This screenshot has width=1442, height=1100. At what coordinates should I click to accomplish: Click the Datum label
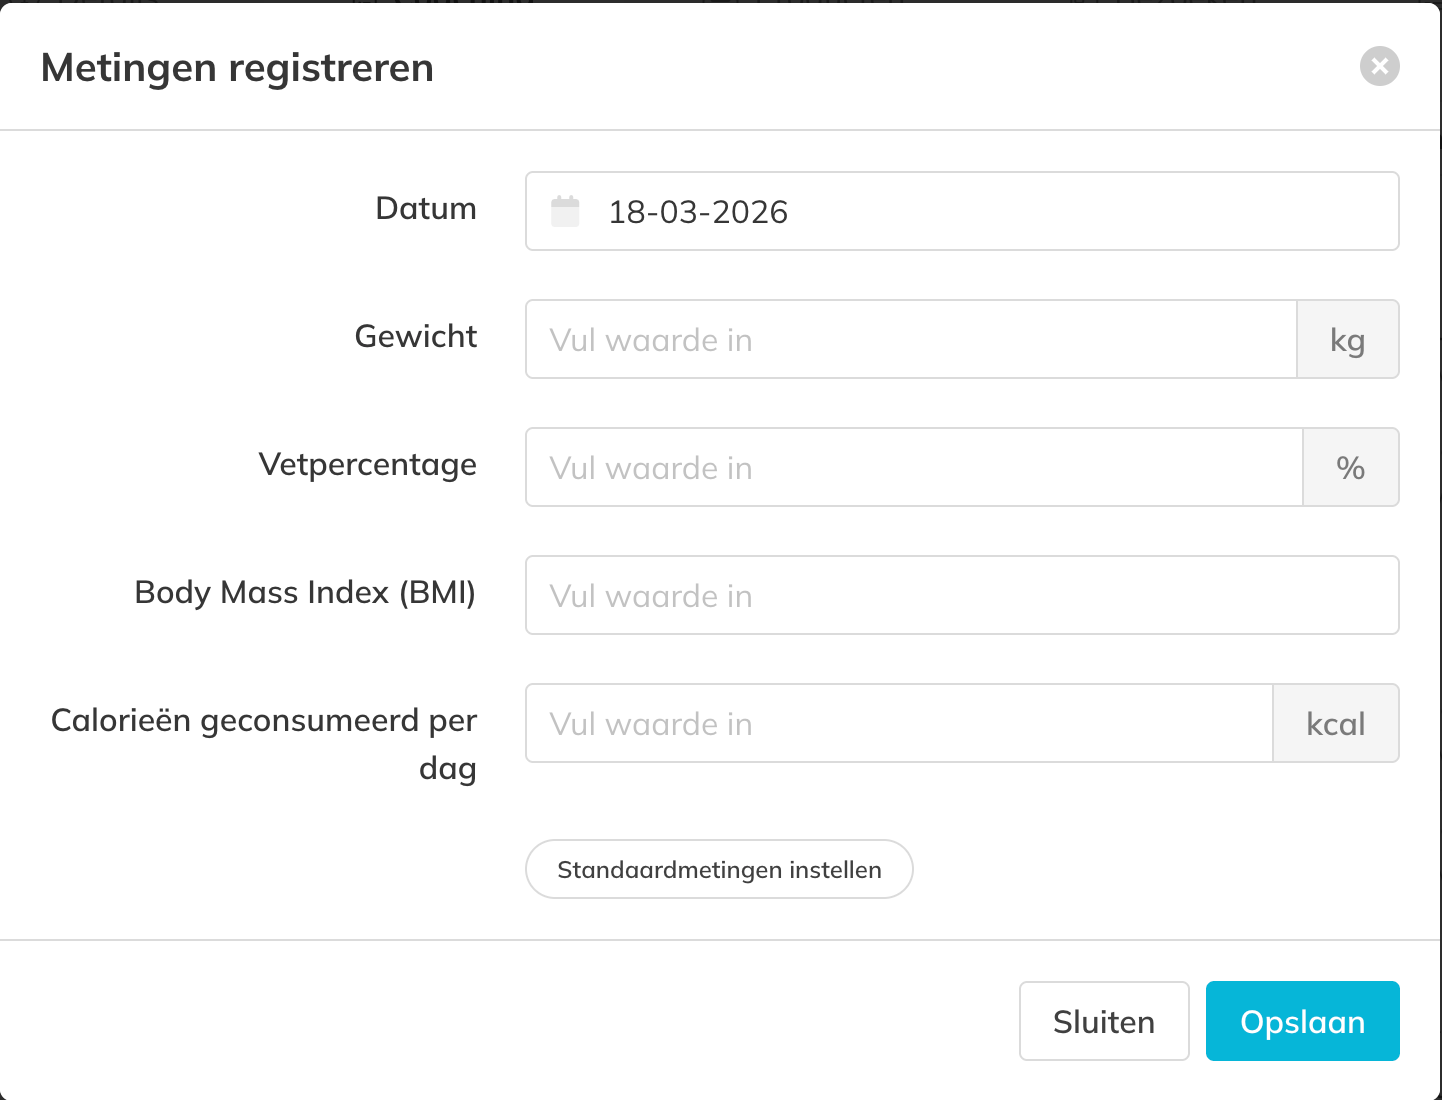[426, 208]
